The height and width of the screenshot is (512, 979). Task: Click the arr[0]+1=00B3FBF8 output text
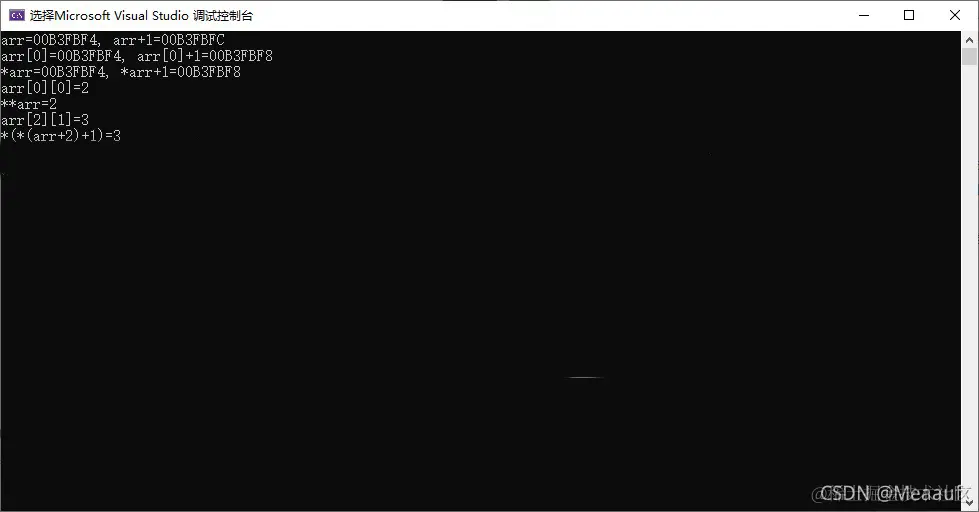[x=205, y=56]
